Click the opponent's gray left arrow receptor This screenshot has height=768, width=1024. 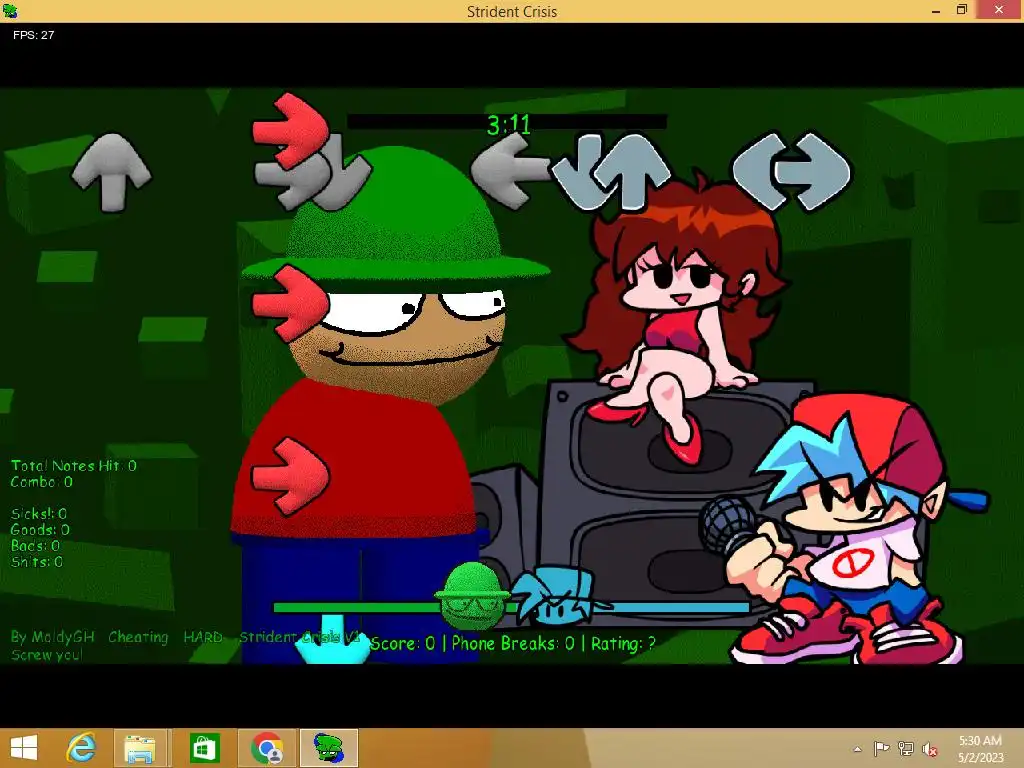(511, 171)
